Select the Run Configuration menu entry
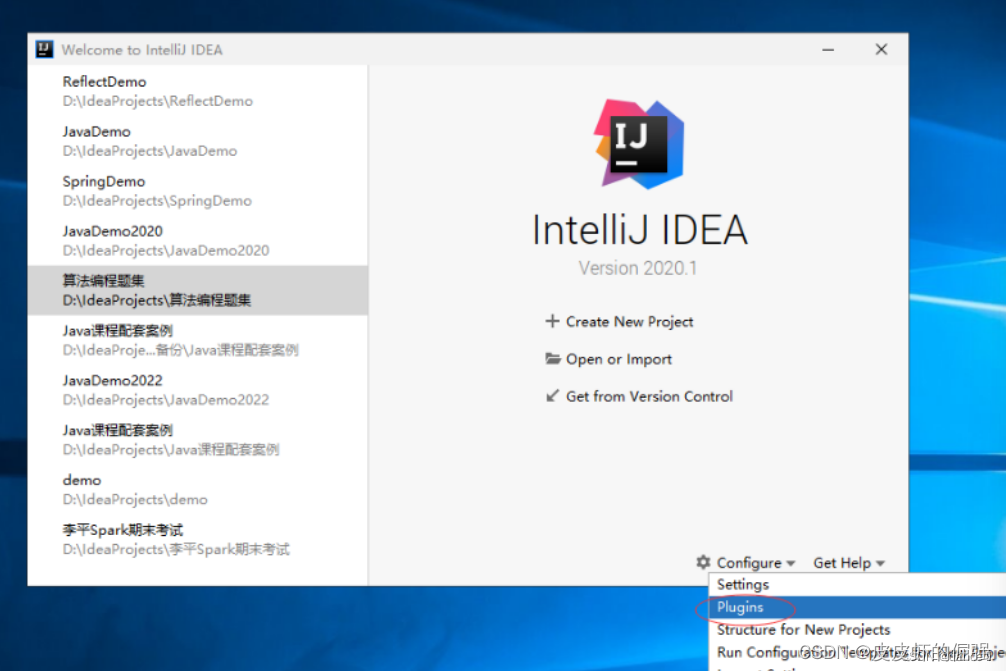 click(x=857, y=652)
